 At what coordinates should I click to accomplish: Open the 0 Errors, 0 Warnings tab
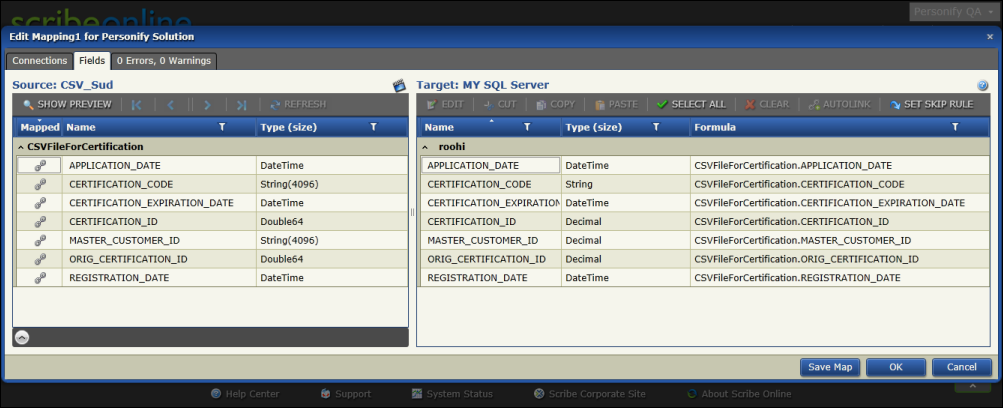point(164,61)
